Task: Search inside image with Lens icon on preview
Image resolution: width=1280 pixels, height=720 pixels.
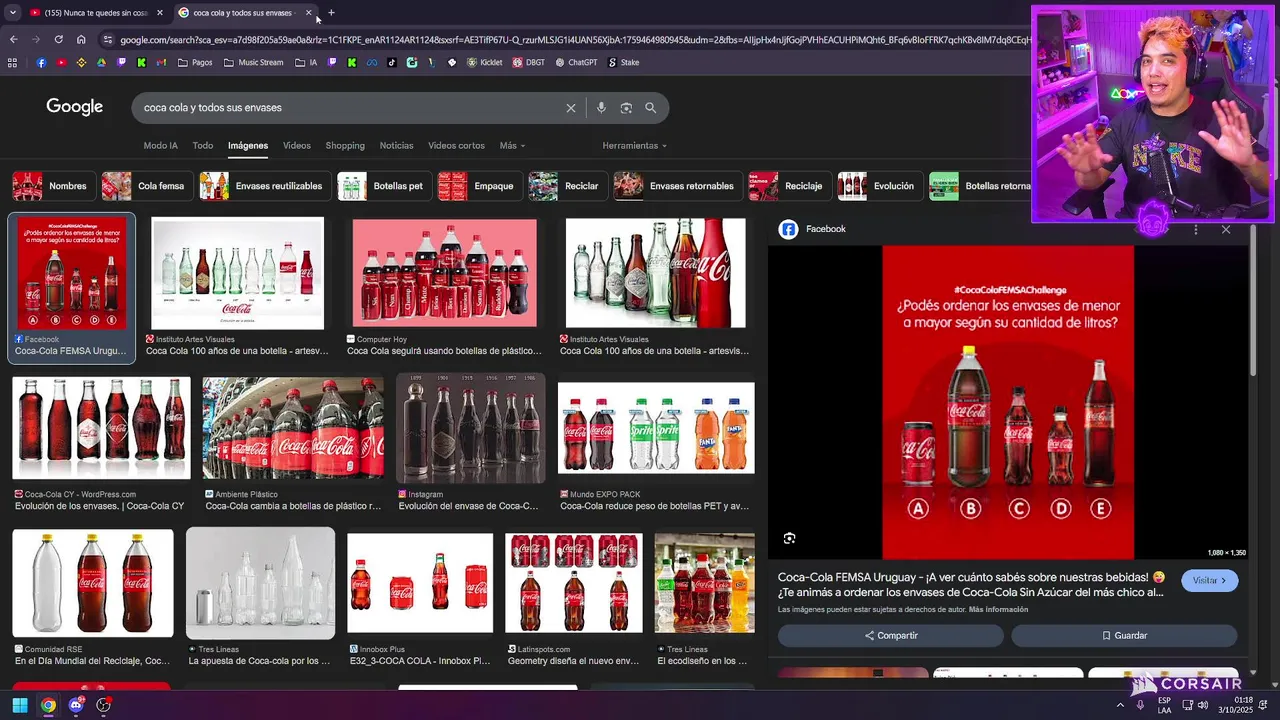Action: (789, 538)
